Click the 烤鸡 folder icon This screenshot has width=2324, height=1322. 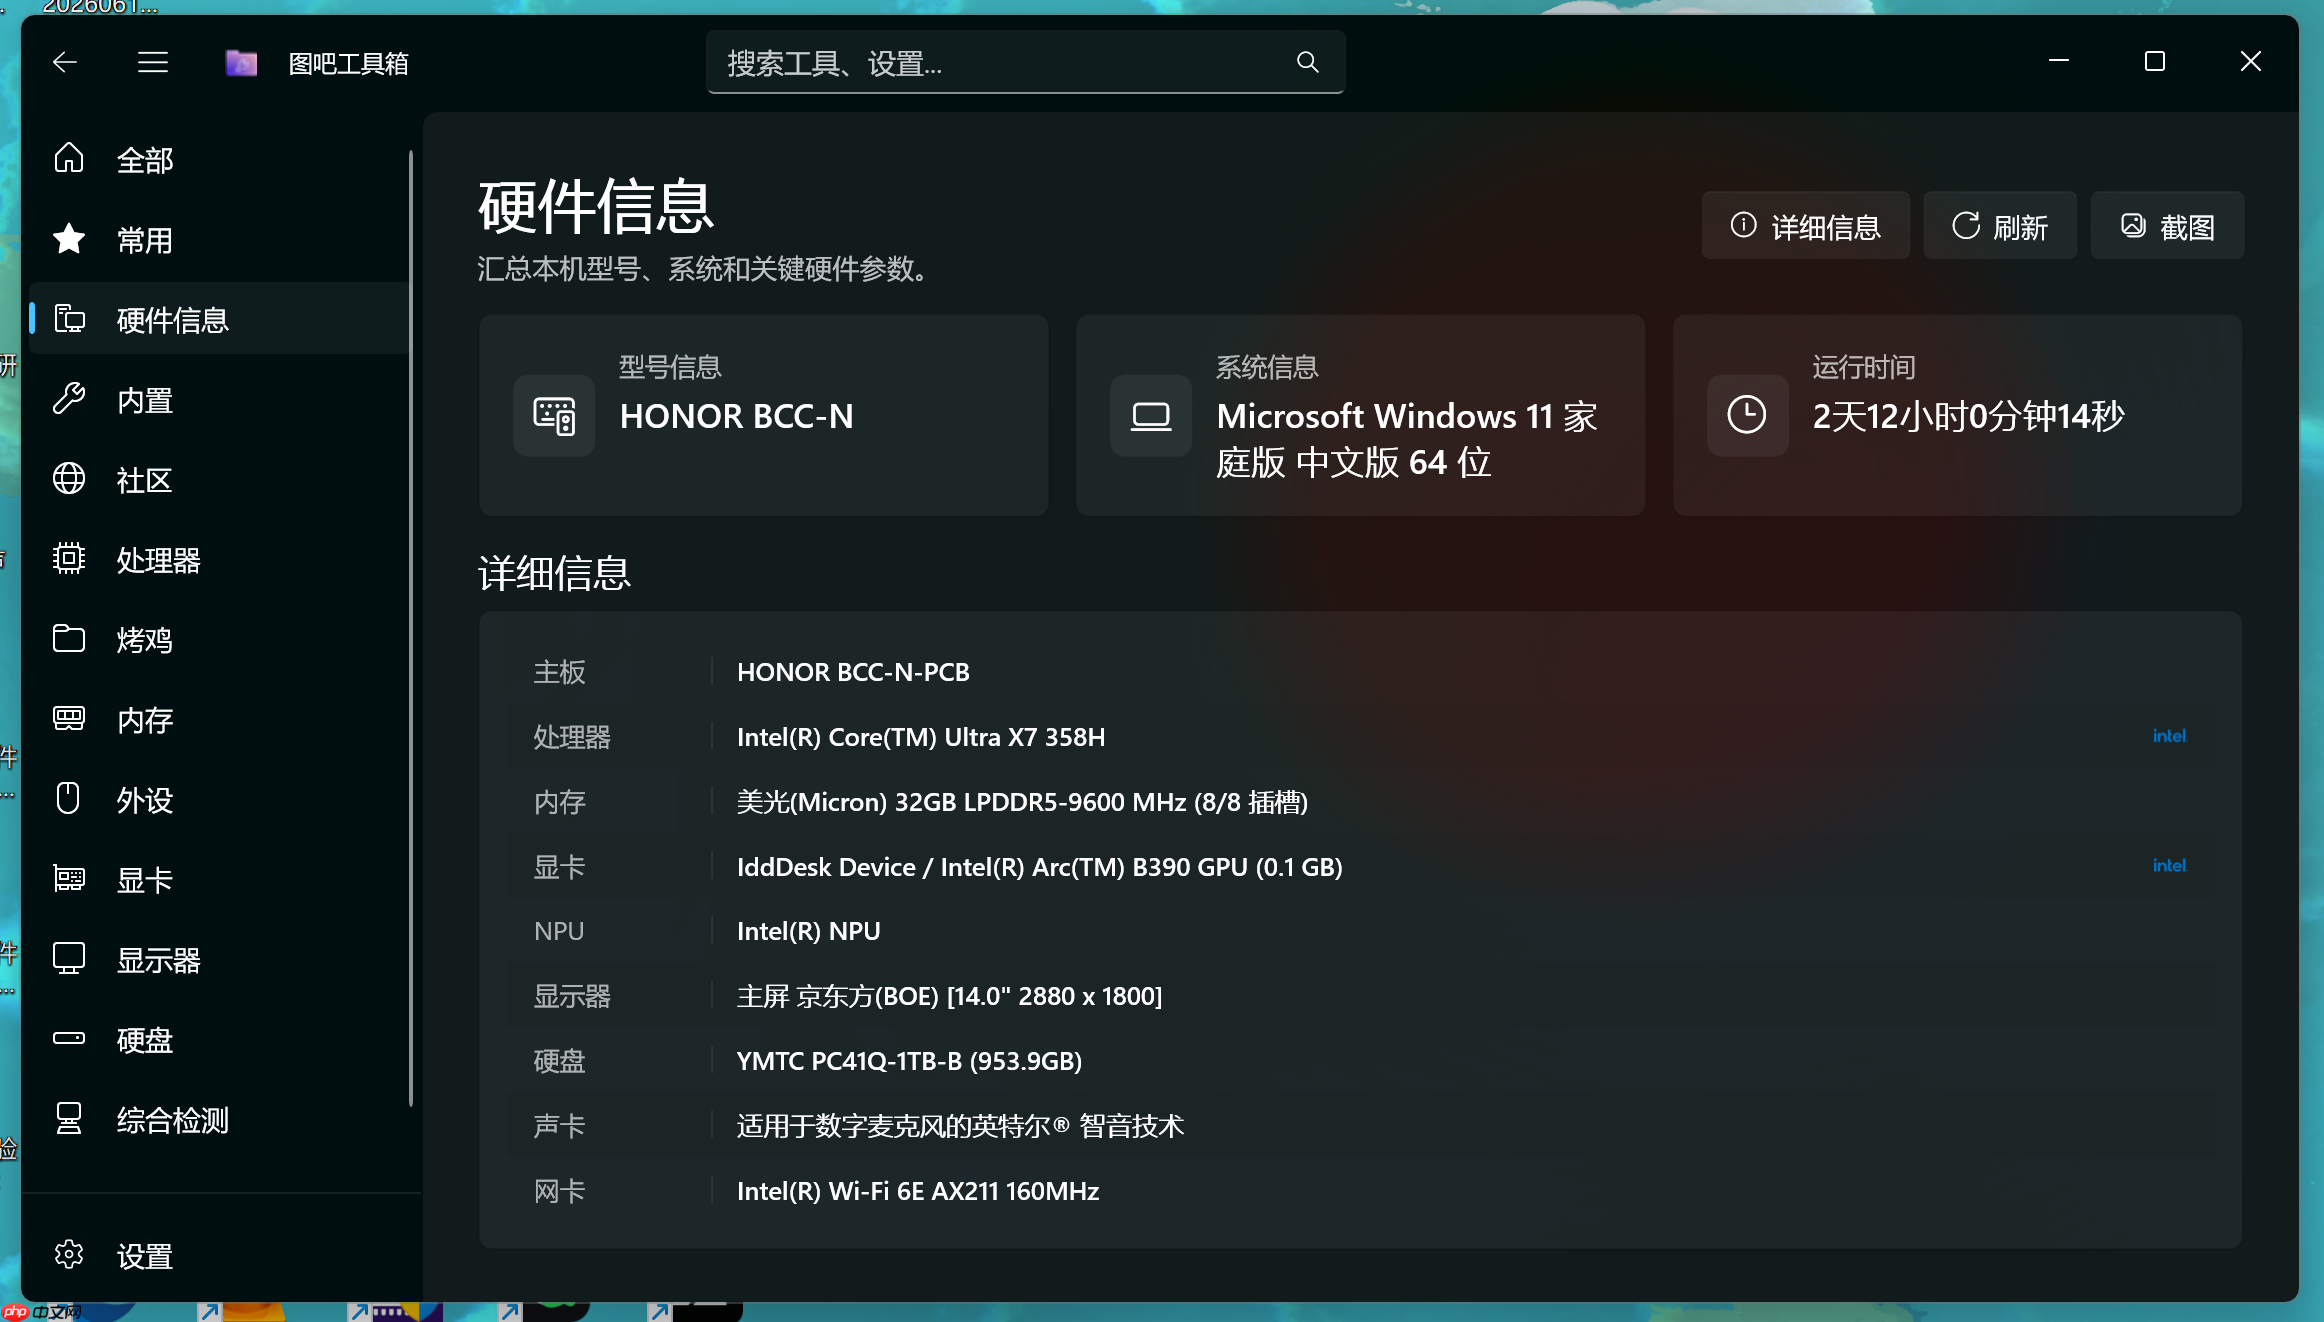[x=69, y=638]
